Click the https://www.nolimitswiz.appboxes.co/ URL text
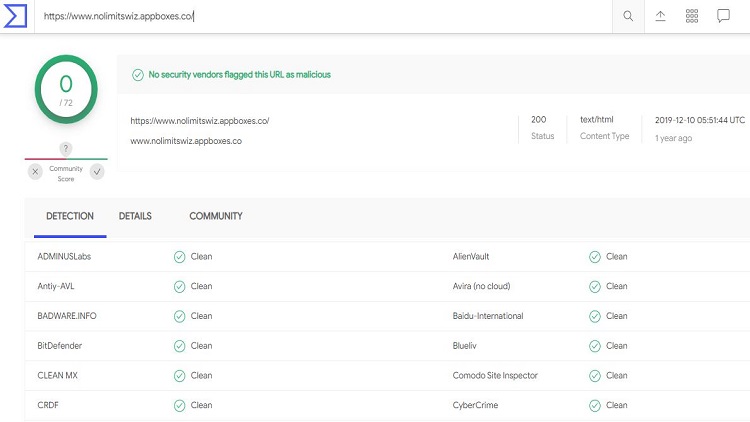The image size is (750, 422). [200, 121]
